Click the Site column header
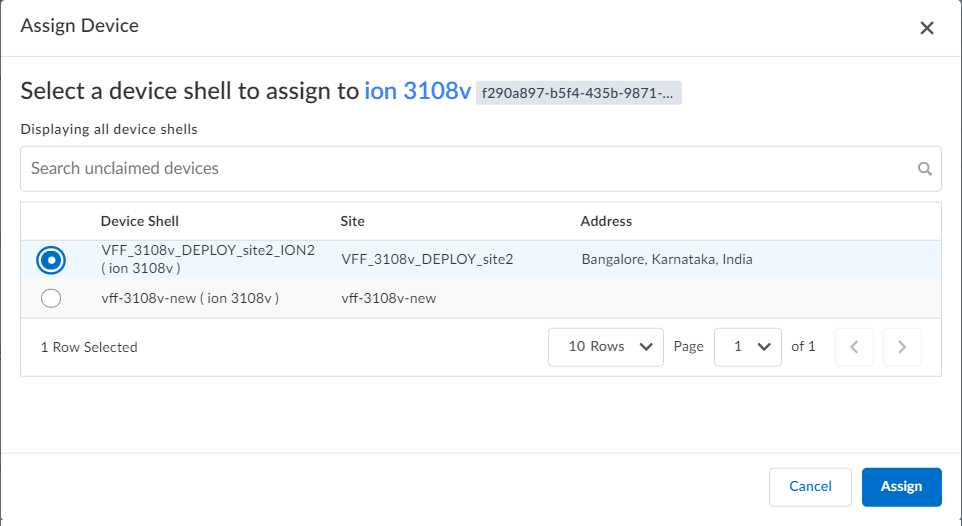The width and height of the screenshot is (962, 526). coord(353,221)
